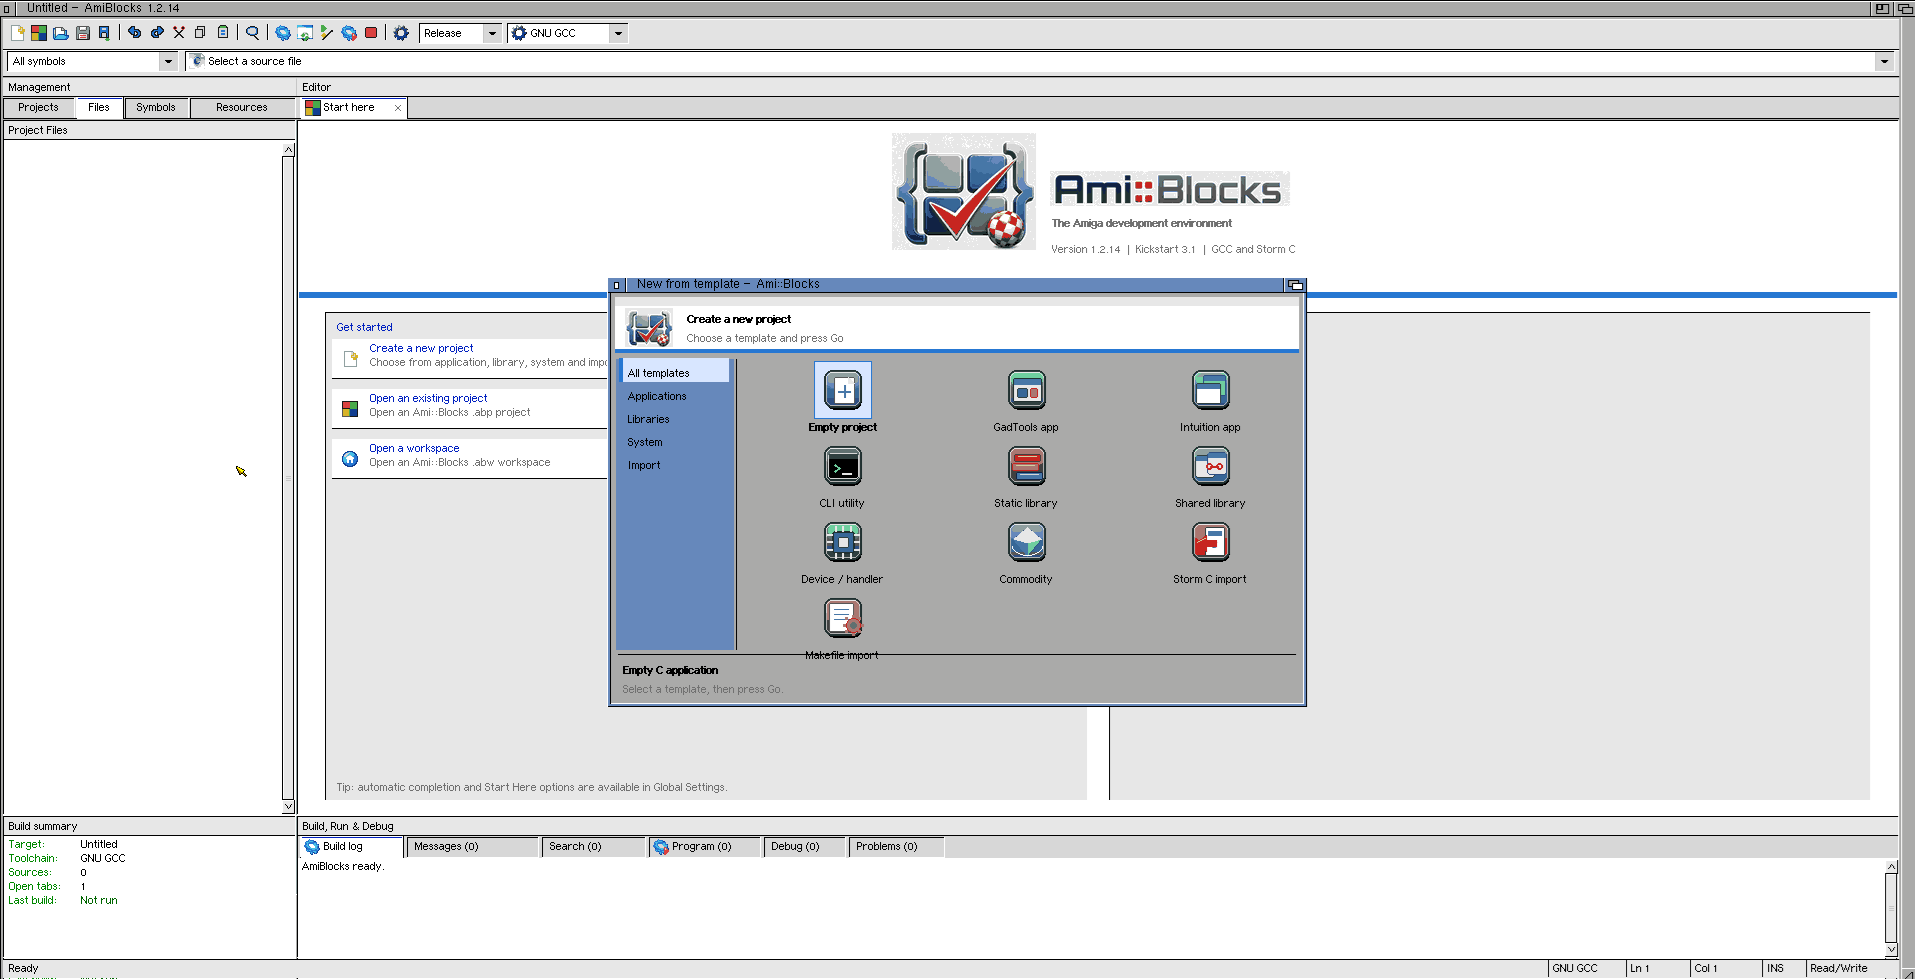Screen dimensions: 1915x979
Task: Select the Empty project template icon
Action: 843,390
